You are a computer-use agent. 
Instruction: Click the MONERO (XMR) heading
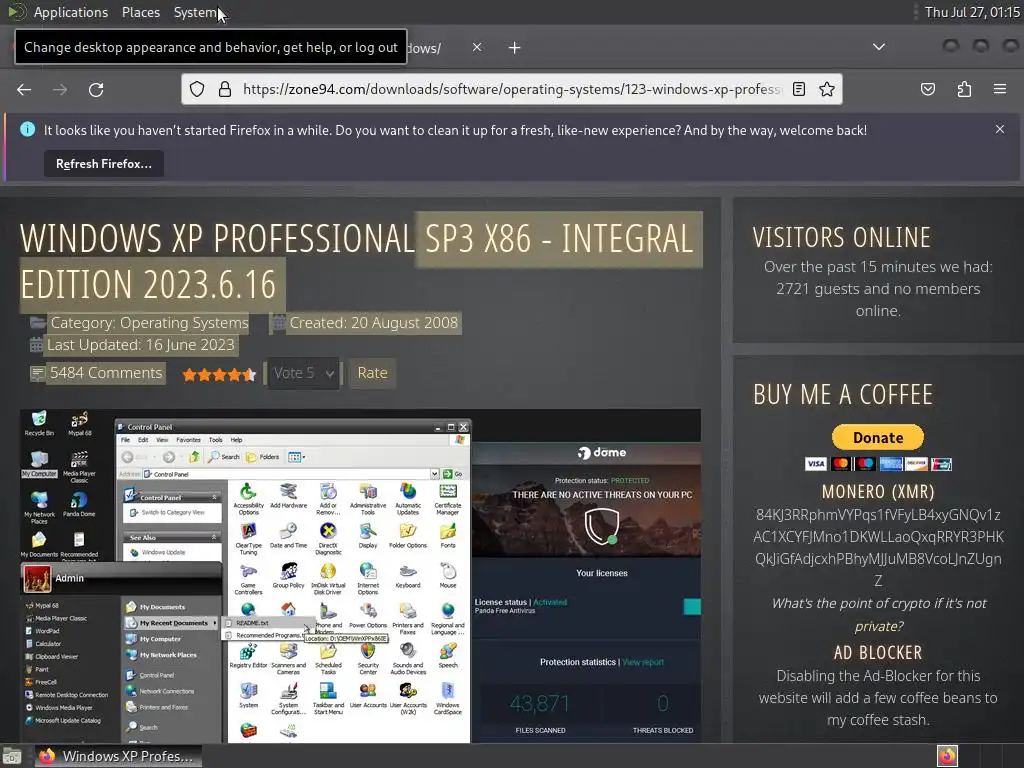878,491
